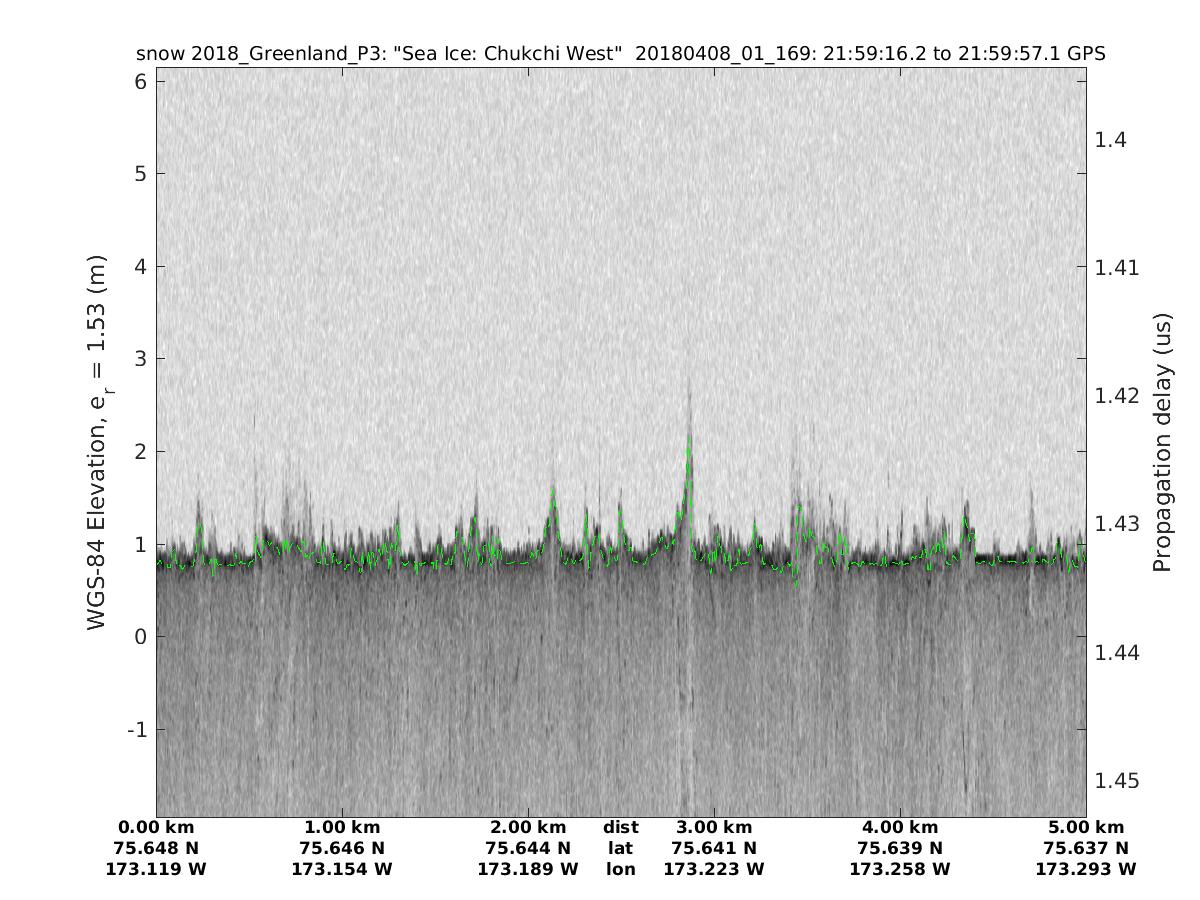Click the 'lat' row label
Viewport: 1200px width, 900px height.
click(x=621, y=848)
